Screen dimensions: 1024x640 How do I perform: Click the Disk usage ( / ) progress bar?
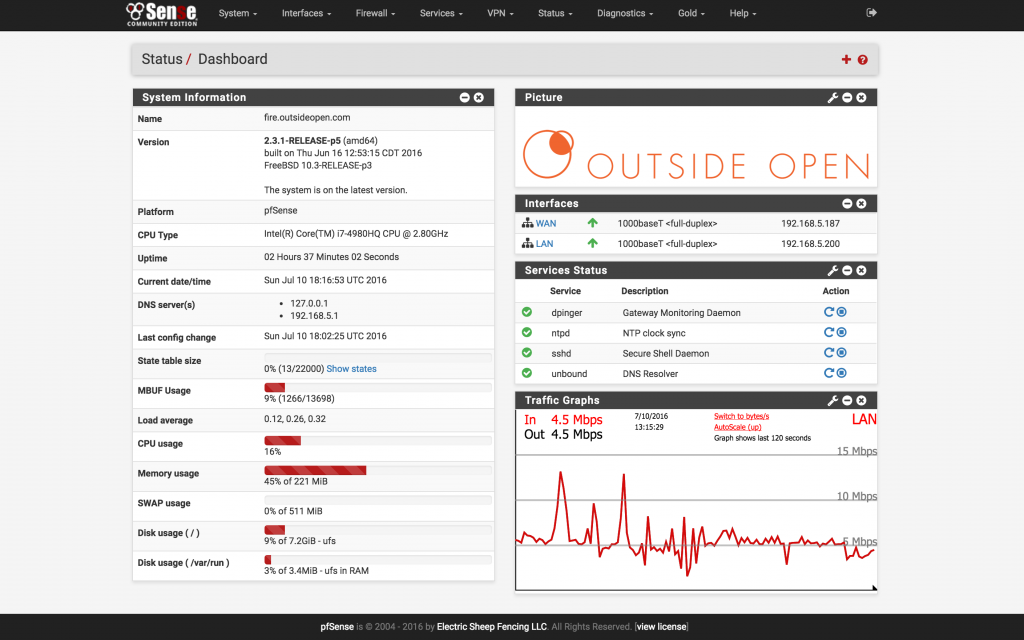coord(377,530)
